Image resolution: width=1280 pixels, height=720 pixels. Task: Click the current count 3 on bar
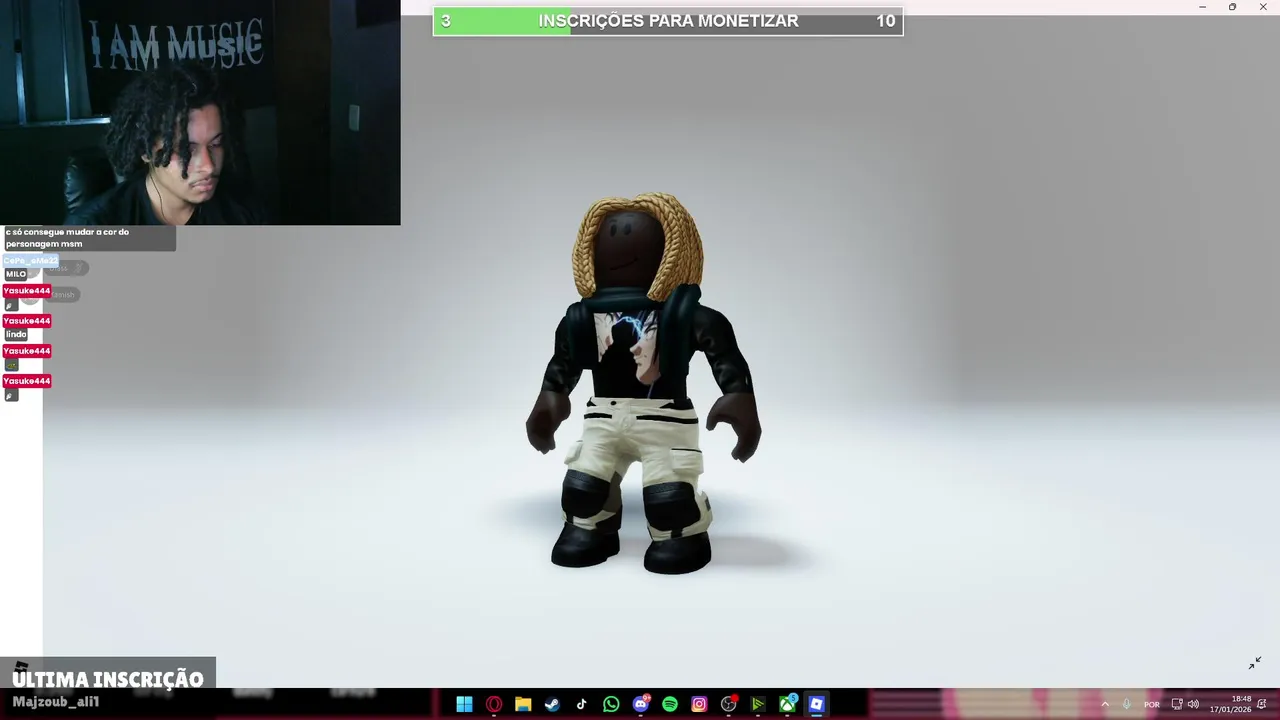pyautogui.click(x=445, y=21)
